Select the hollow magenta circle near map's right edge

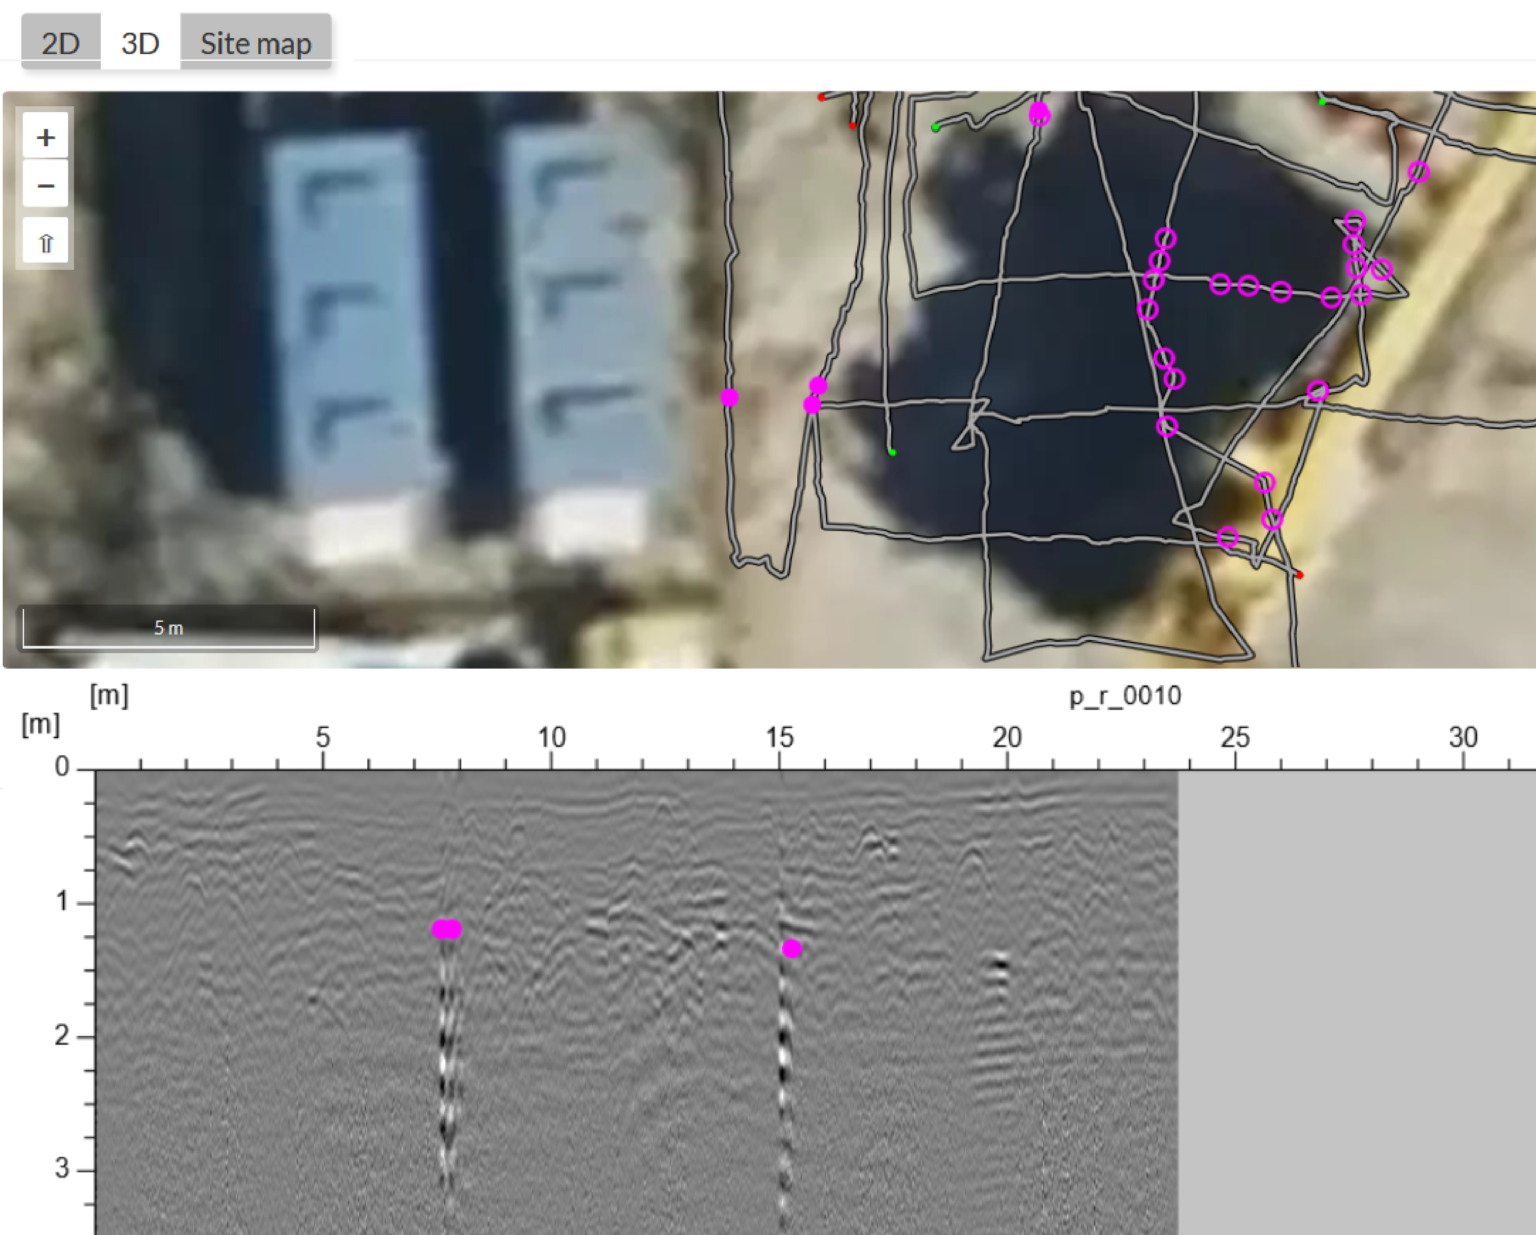1418,171
